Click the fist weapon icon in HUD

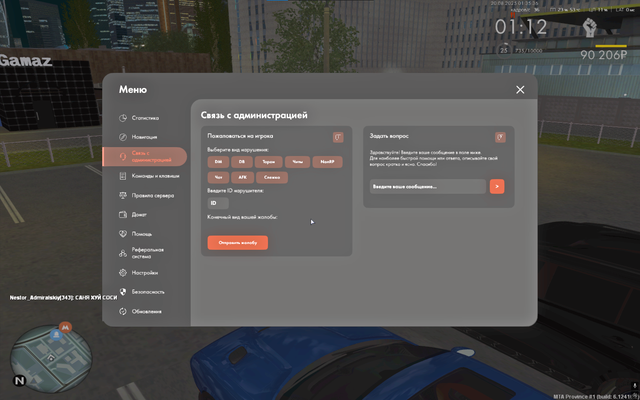[x=589, y=27]
